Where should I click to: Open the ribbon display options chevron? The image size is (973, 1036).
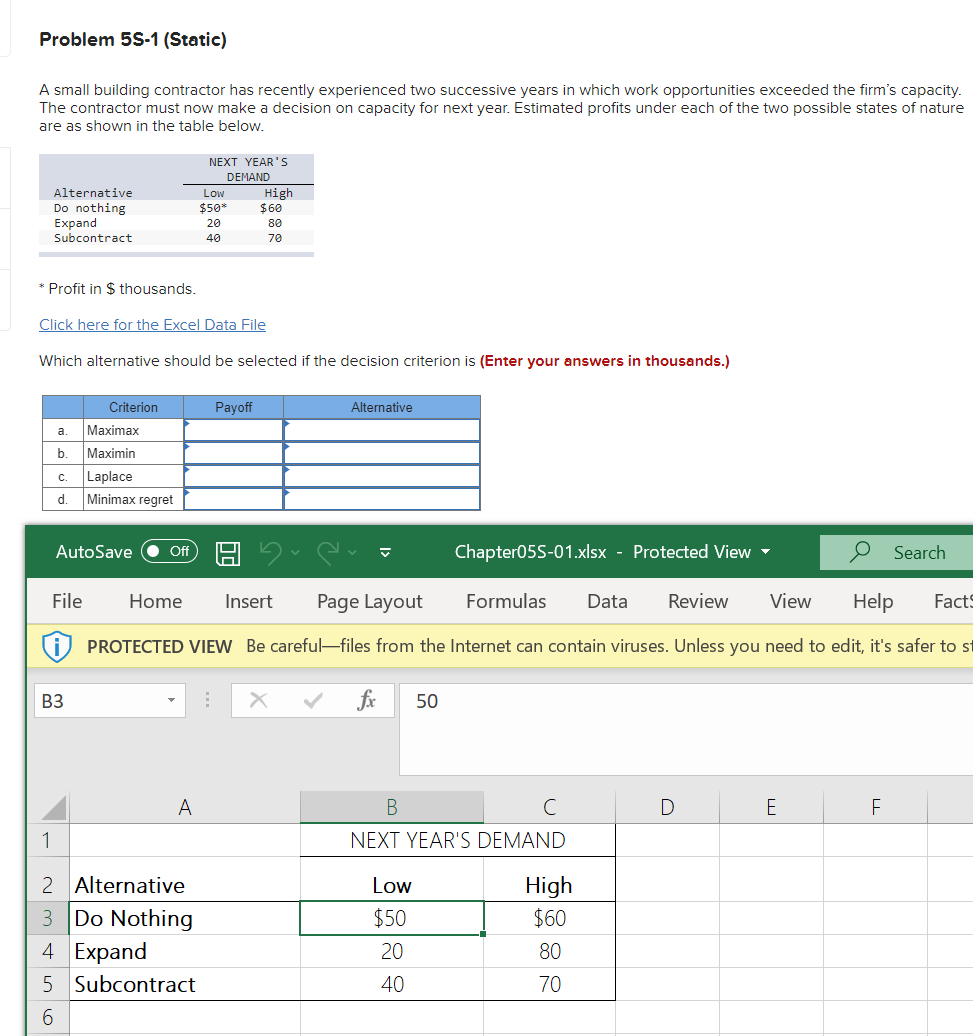click(x=384, y=551)
